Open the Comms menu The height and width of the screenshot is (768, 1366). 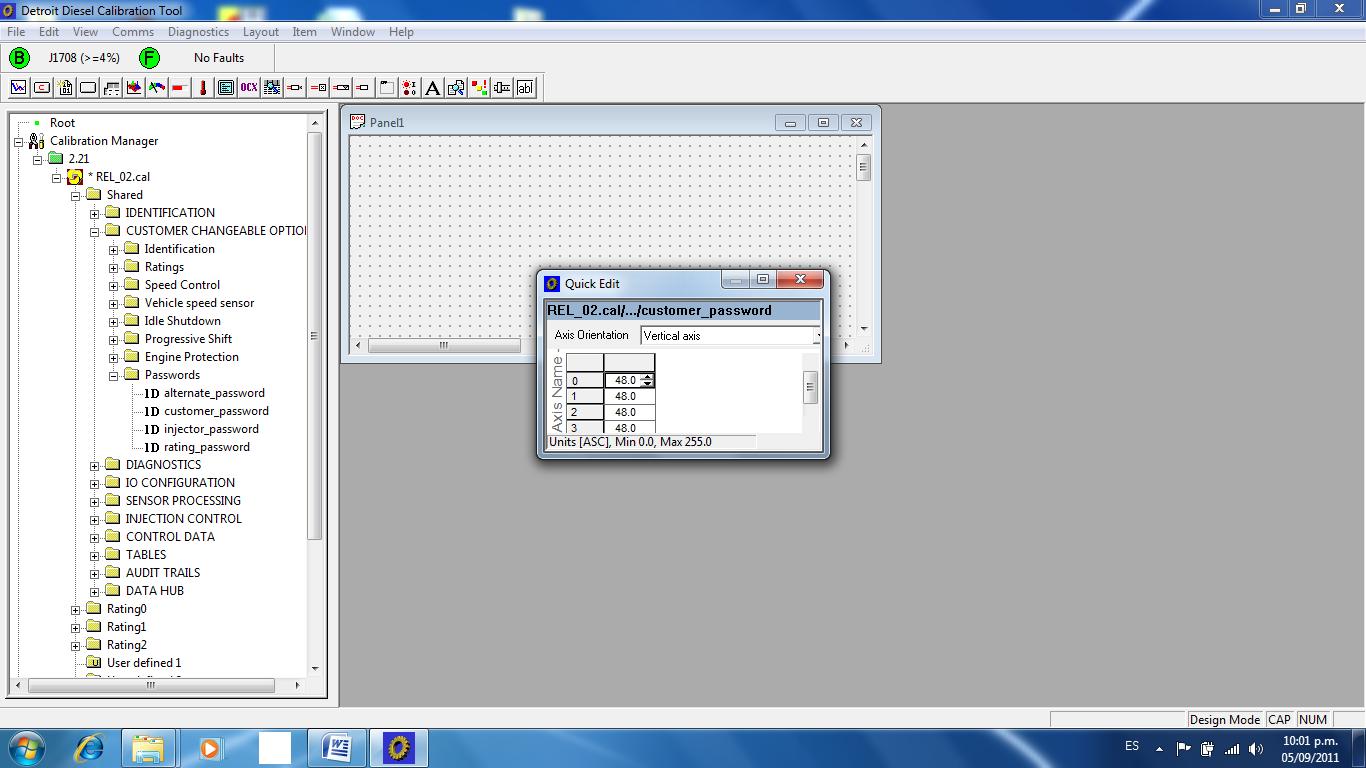click(x=133, y=32)
